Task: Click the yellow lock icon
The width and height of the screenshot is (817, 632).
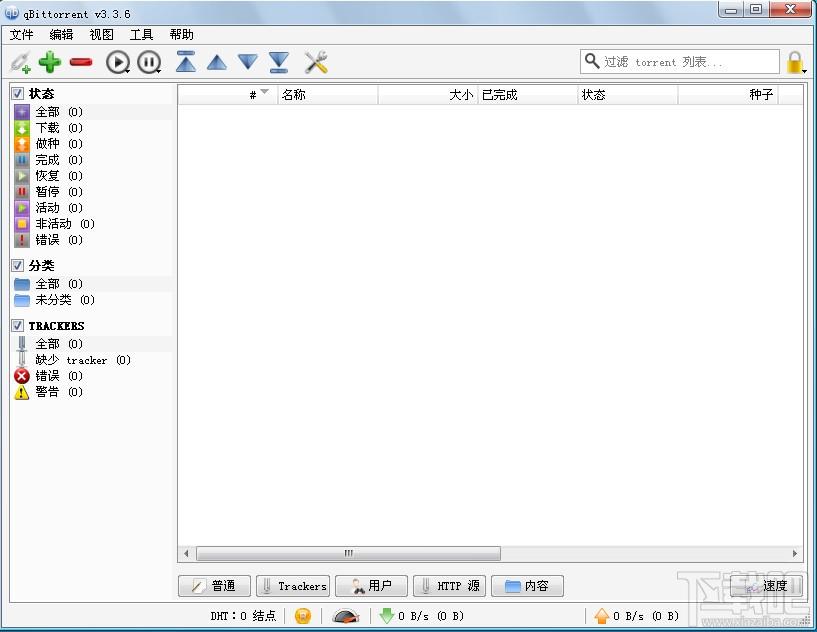Action: pos(794,63)
